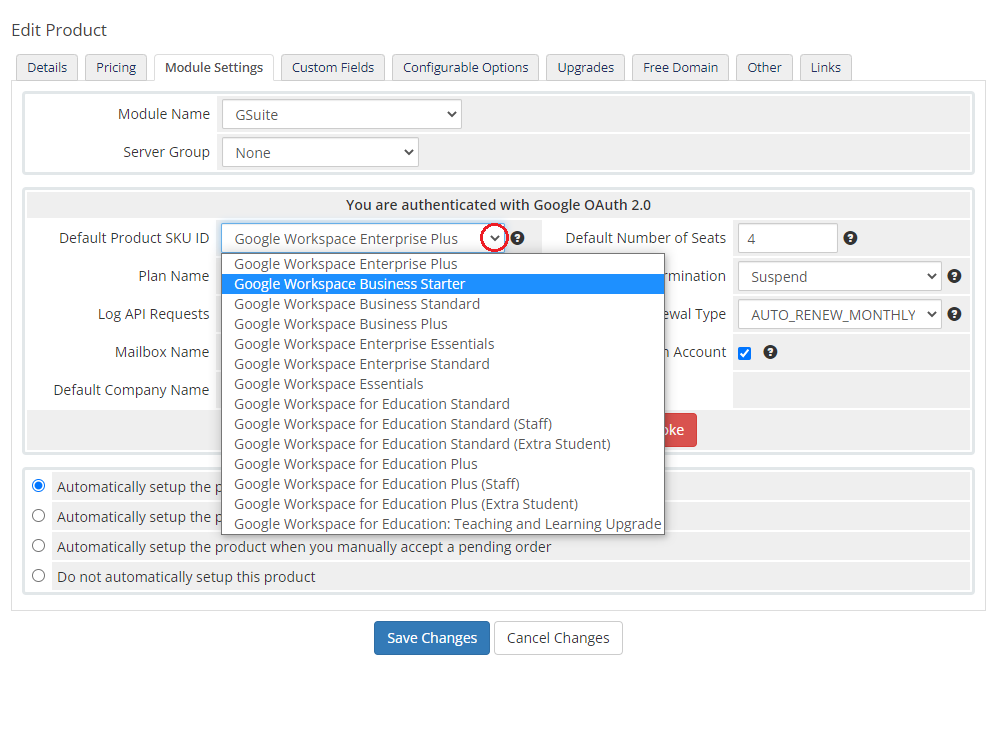This screenshot has height=735, width=998.
Task: Open the Module Name GSuite dropdown
Action: [x=342, y=115]
